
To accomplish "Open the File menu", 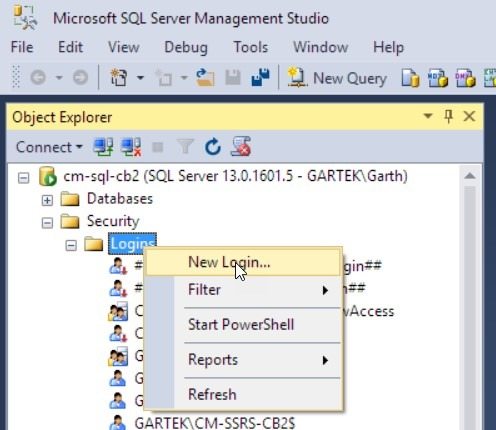I will point(22,47).
